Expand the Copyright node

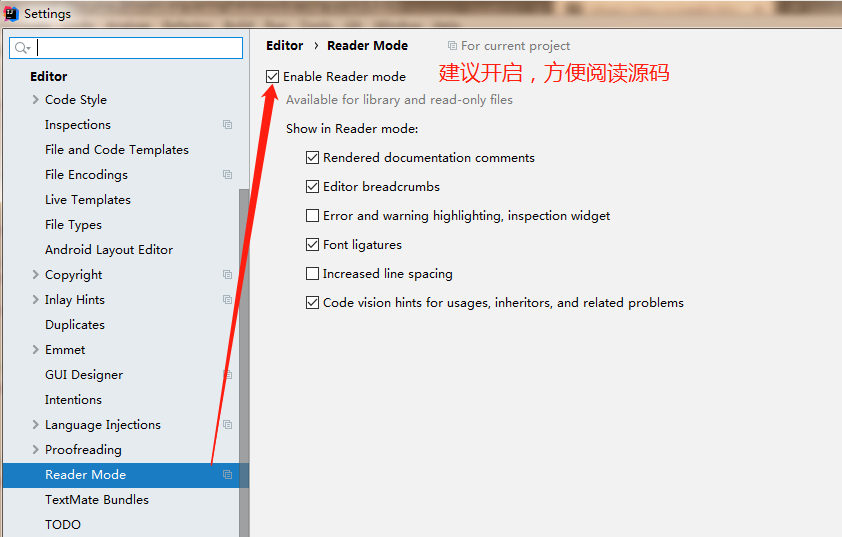click(35, 274)
